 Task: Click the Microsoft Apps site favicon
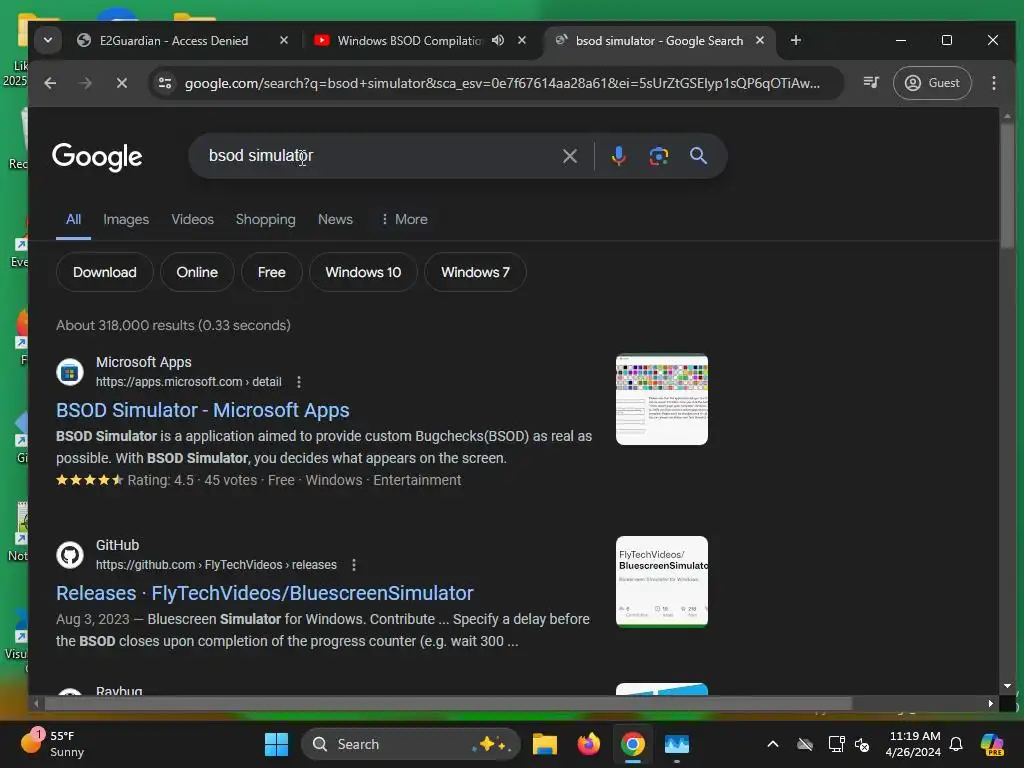tap(70, 372)
